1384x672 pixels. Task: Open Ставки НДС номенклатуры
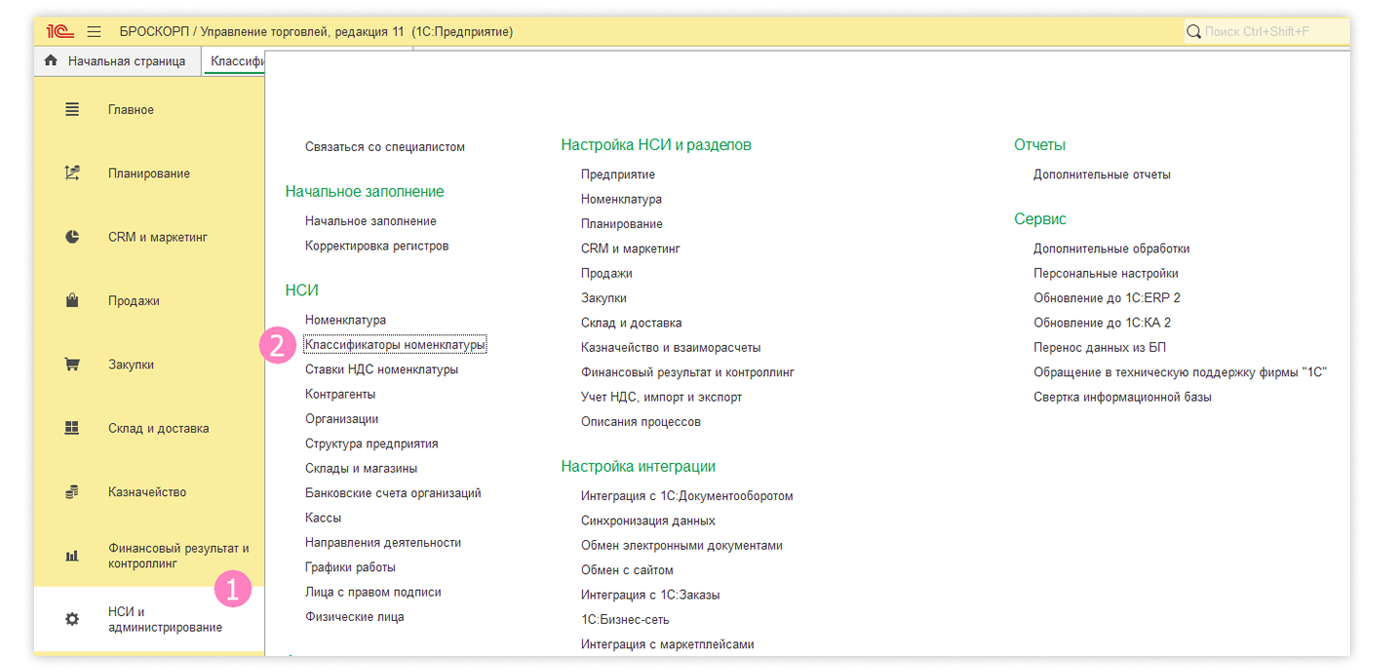(382, 369)
